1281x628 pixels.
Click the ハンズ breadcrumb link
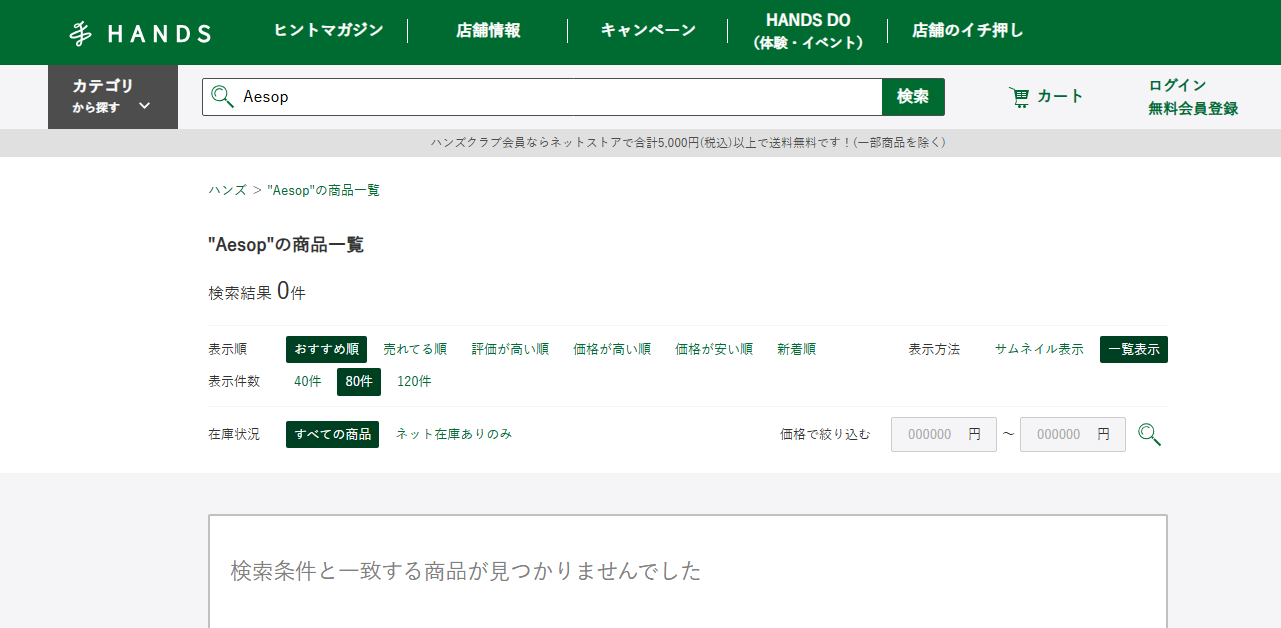point(227,190)
